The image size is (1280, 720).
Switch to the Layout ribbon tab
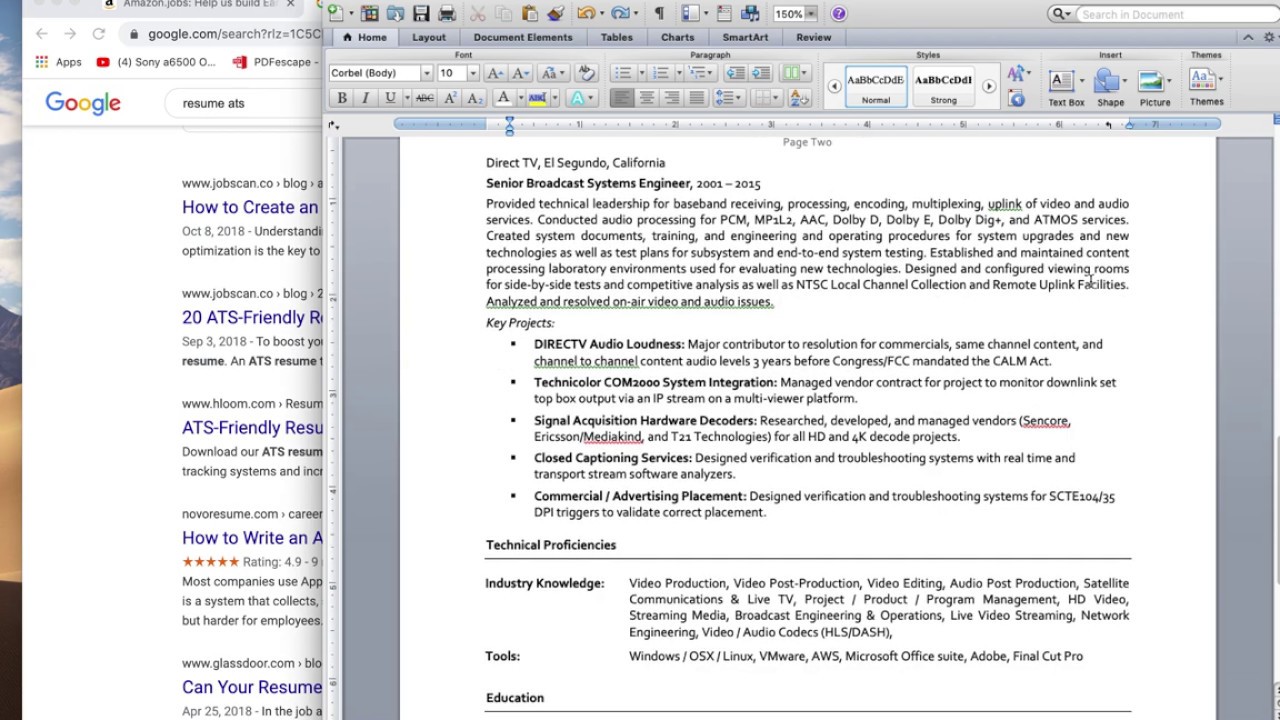pos(429,37)
